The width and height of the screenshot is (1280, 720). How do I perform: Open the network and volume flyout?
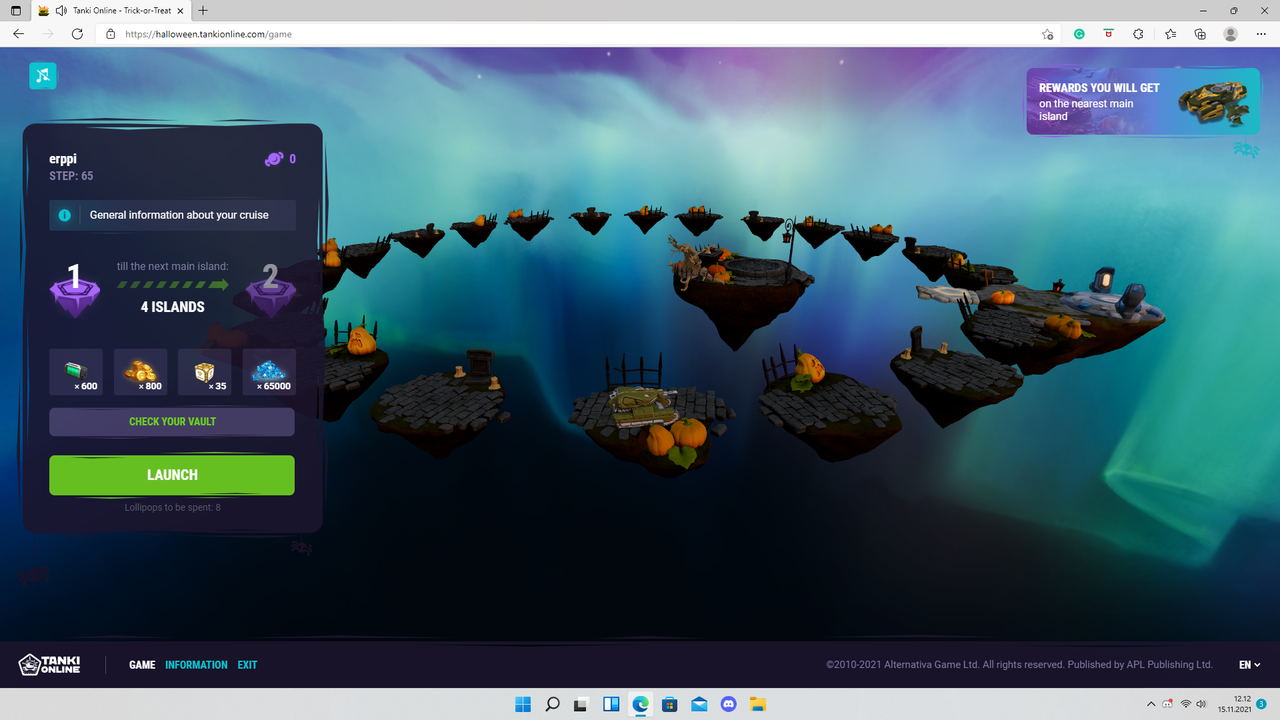coord(1193,704)
